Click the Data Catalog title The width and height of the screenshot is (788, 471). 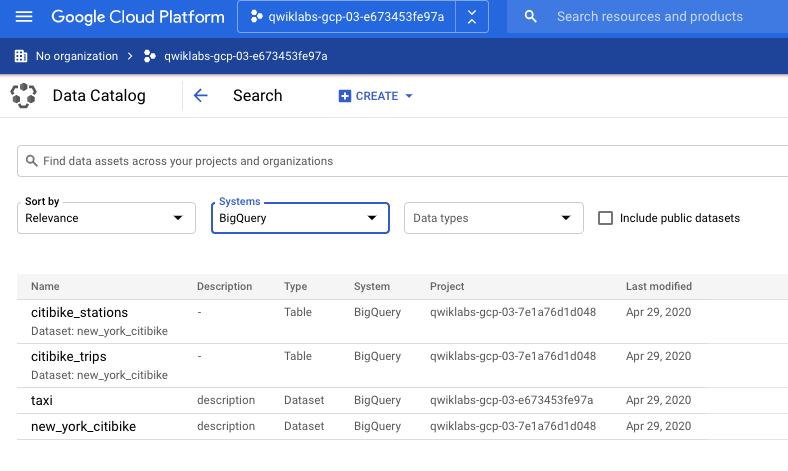click(x=99, y=96)
